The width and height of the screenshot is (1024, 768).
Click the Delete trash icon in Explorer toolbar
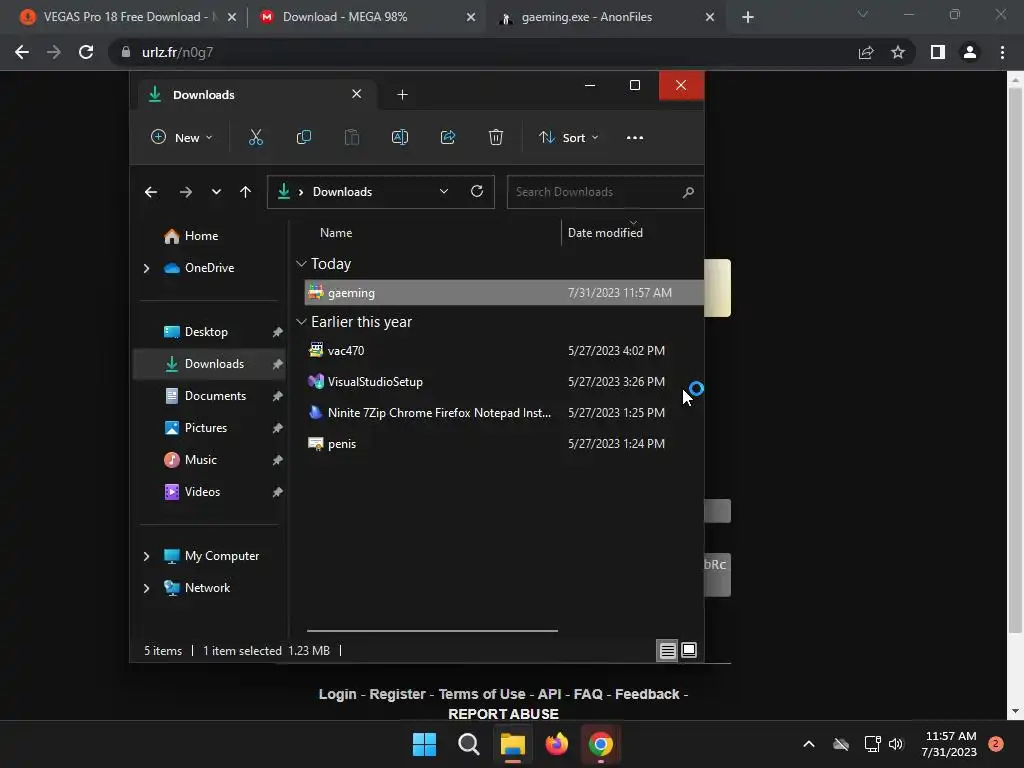(496, 137)
